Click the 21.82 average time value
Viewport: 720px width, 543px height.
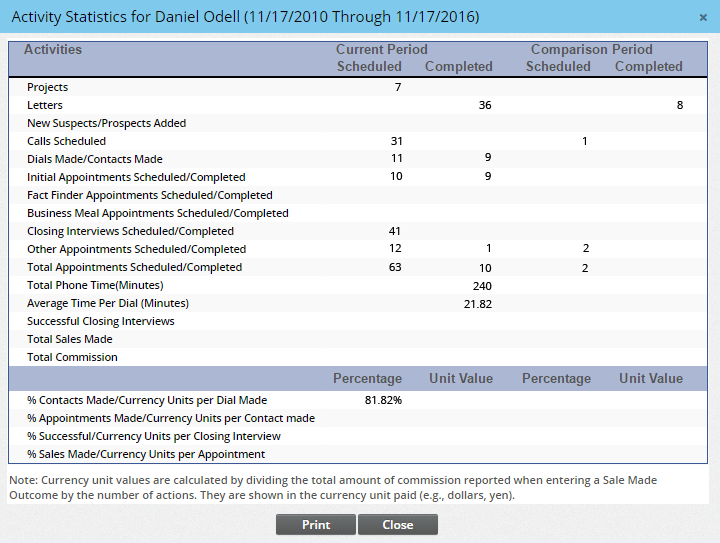tap(477, 304)
